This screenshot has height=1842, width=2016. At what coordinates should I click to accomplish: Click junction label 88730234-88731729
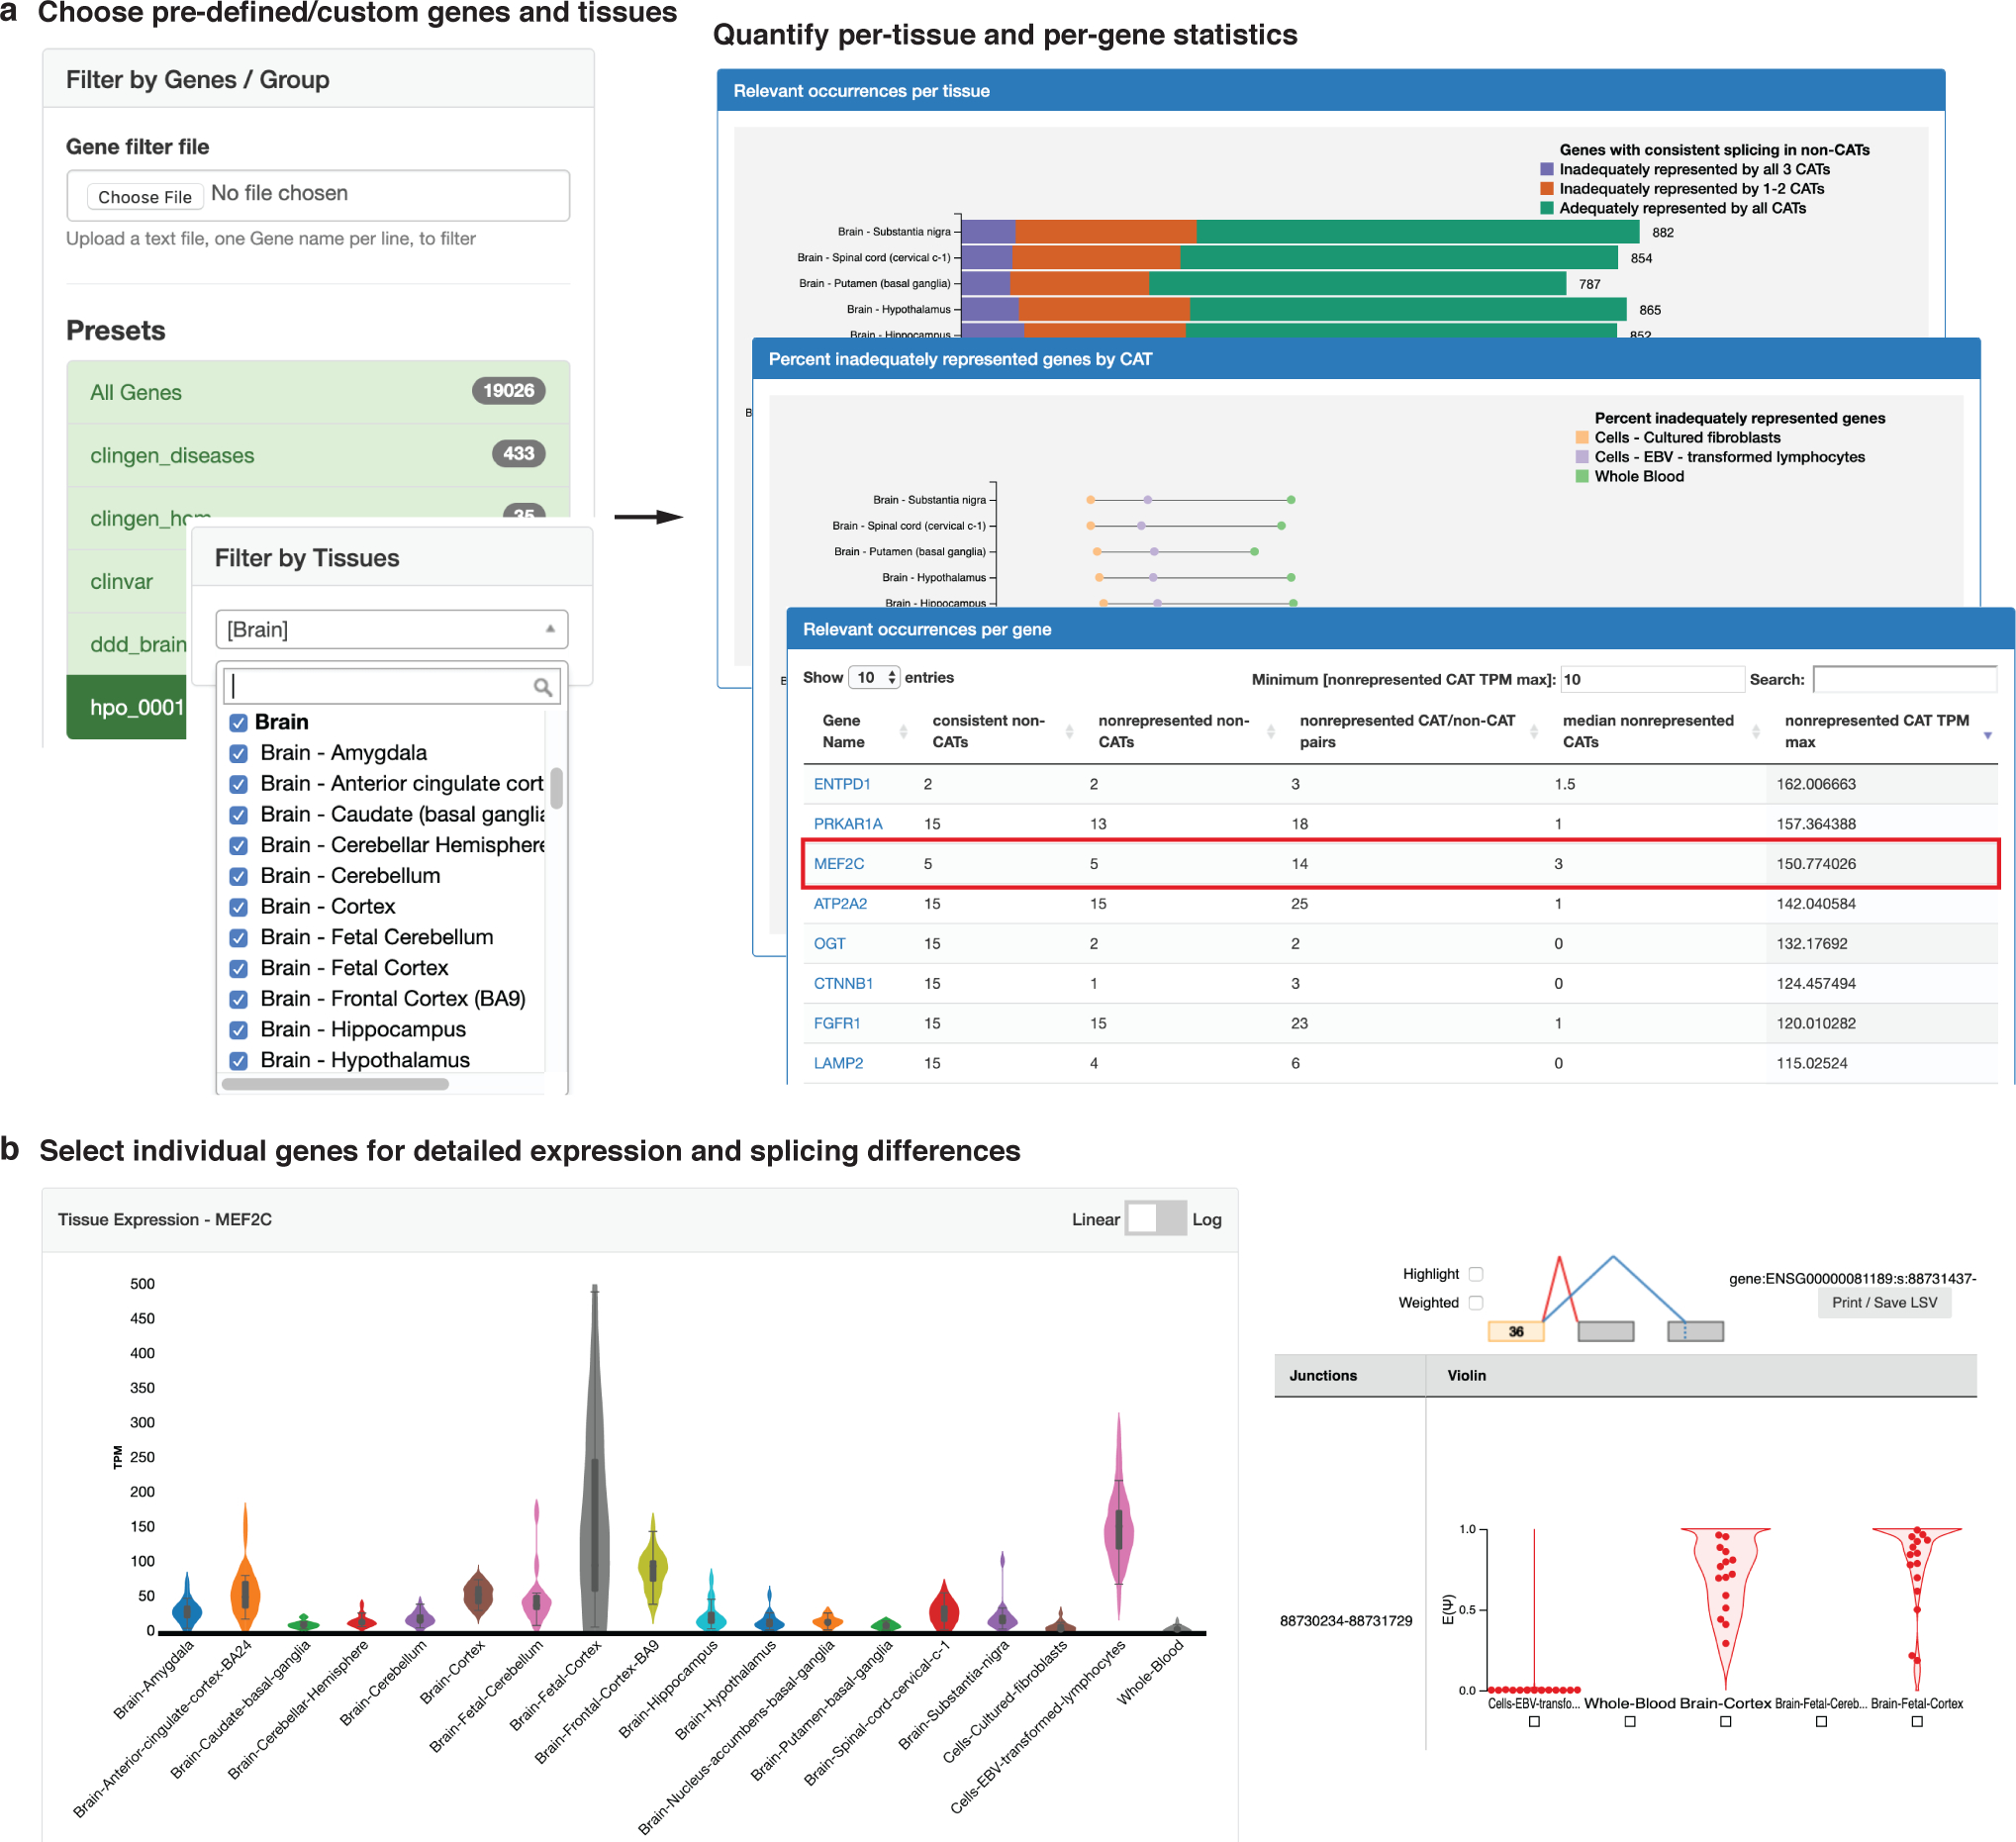[x=1346, y=1621]
